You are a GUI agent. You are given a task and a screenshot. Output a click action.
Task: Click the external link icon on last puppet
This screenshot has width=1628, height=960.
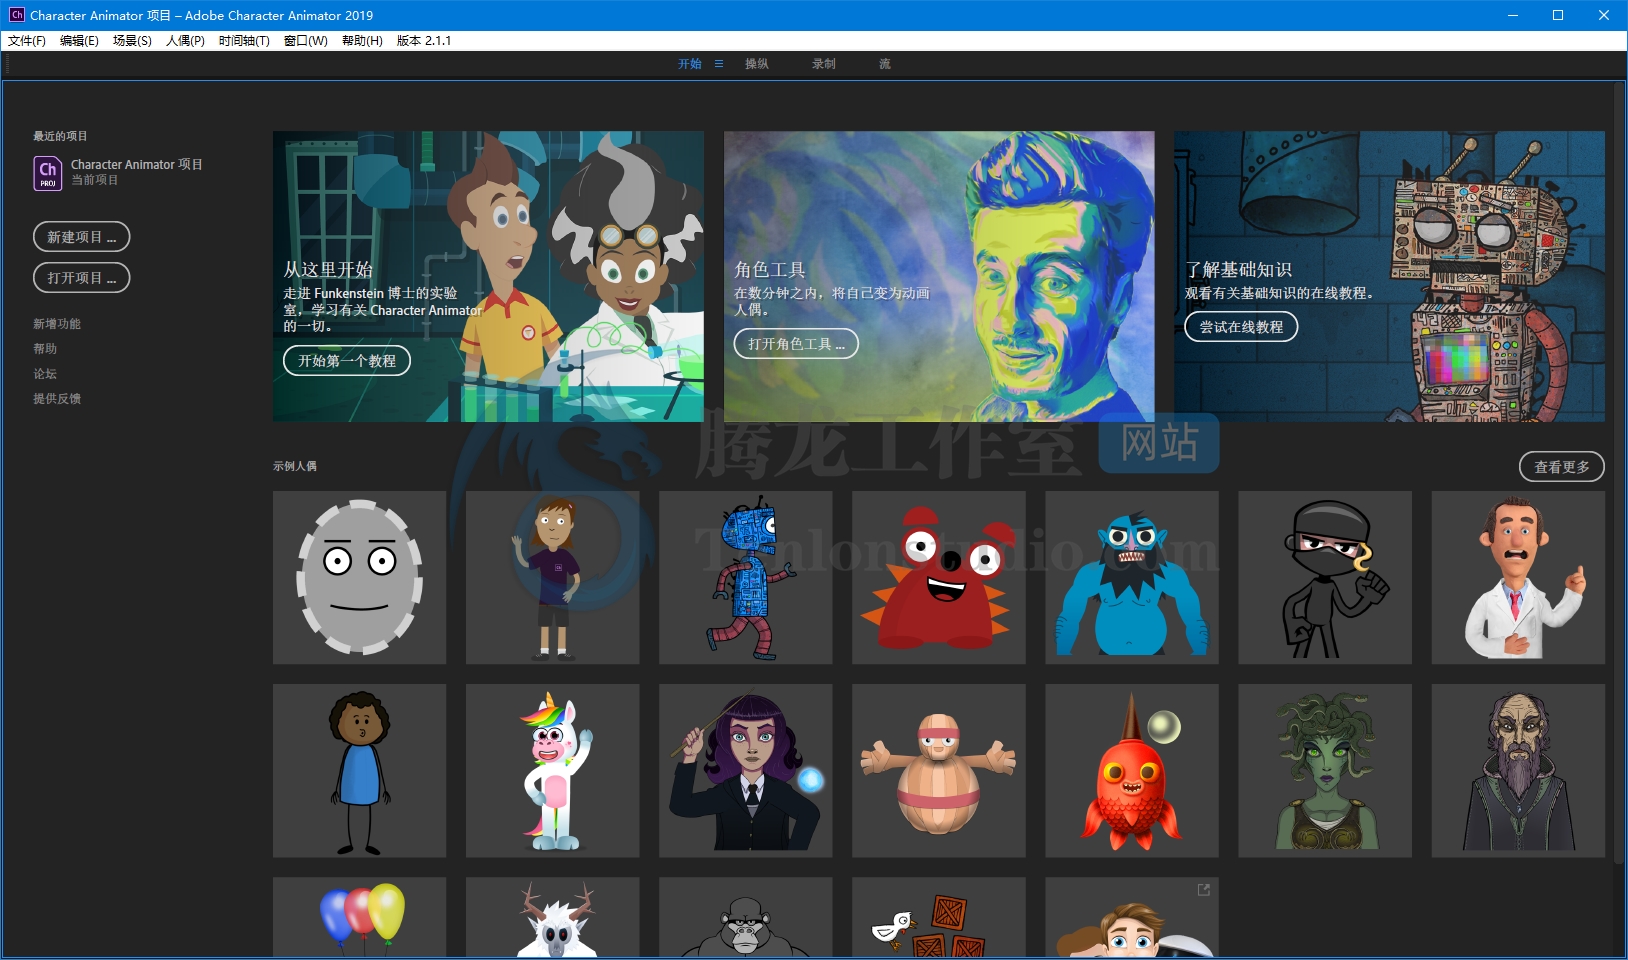[1204, 890]
